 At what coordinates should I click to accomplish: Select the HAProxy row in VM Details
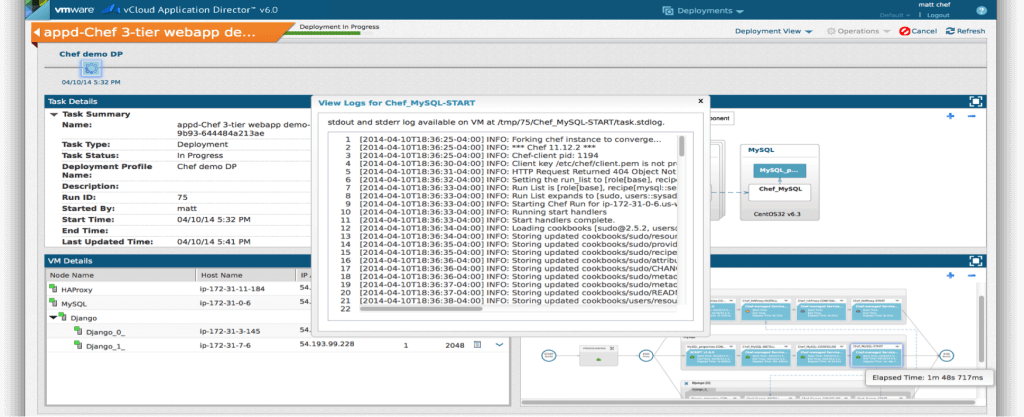pyautogui.click(x=75, y=288)
